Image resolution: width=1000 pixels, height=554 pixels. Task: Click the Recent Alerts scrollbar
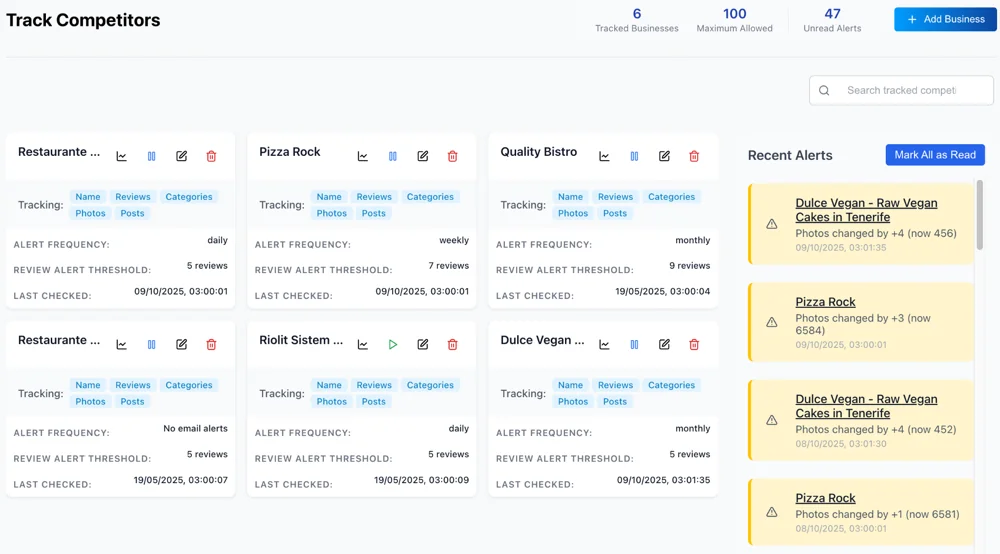979,215
